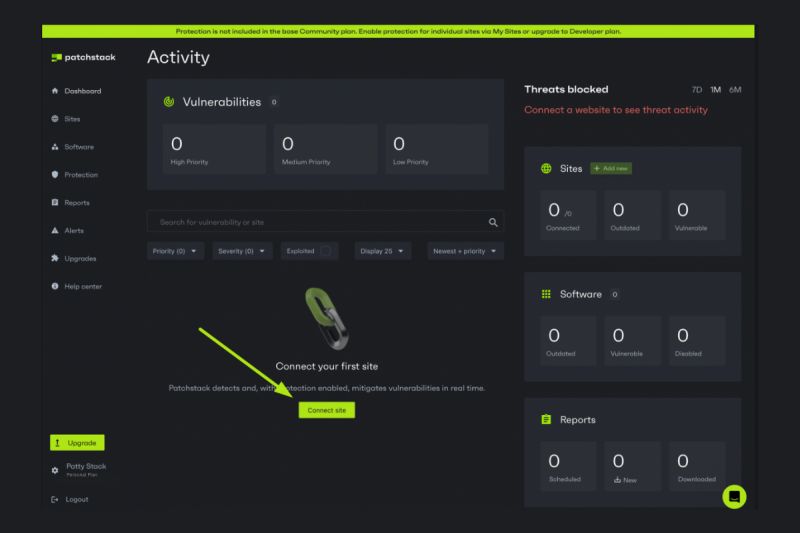The width and height of the screenshot is (800, 533).
Task: Open the Sites menu item
Action: point(72,119)
